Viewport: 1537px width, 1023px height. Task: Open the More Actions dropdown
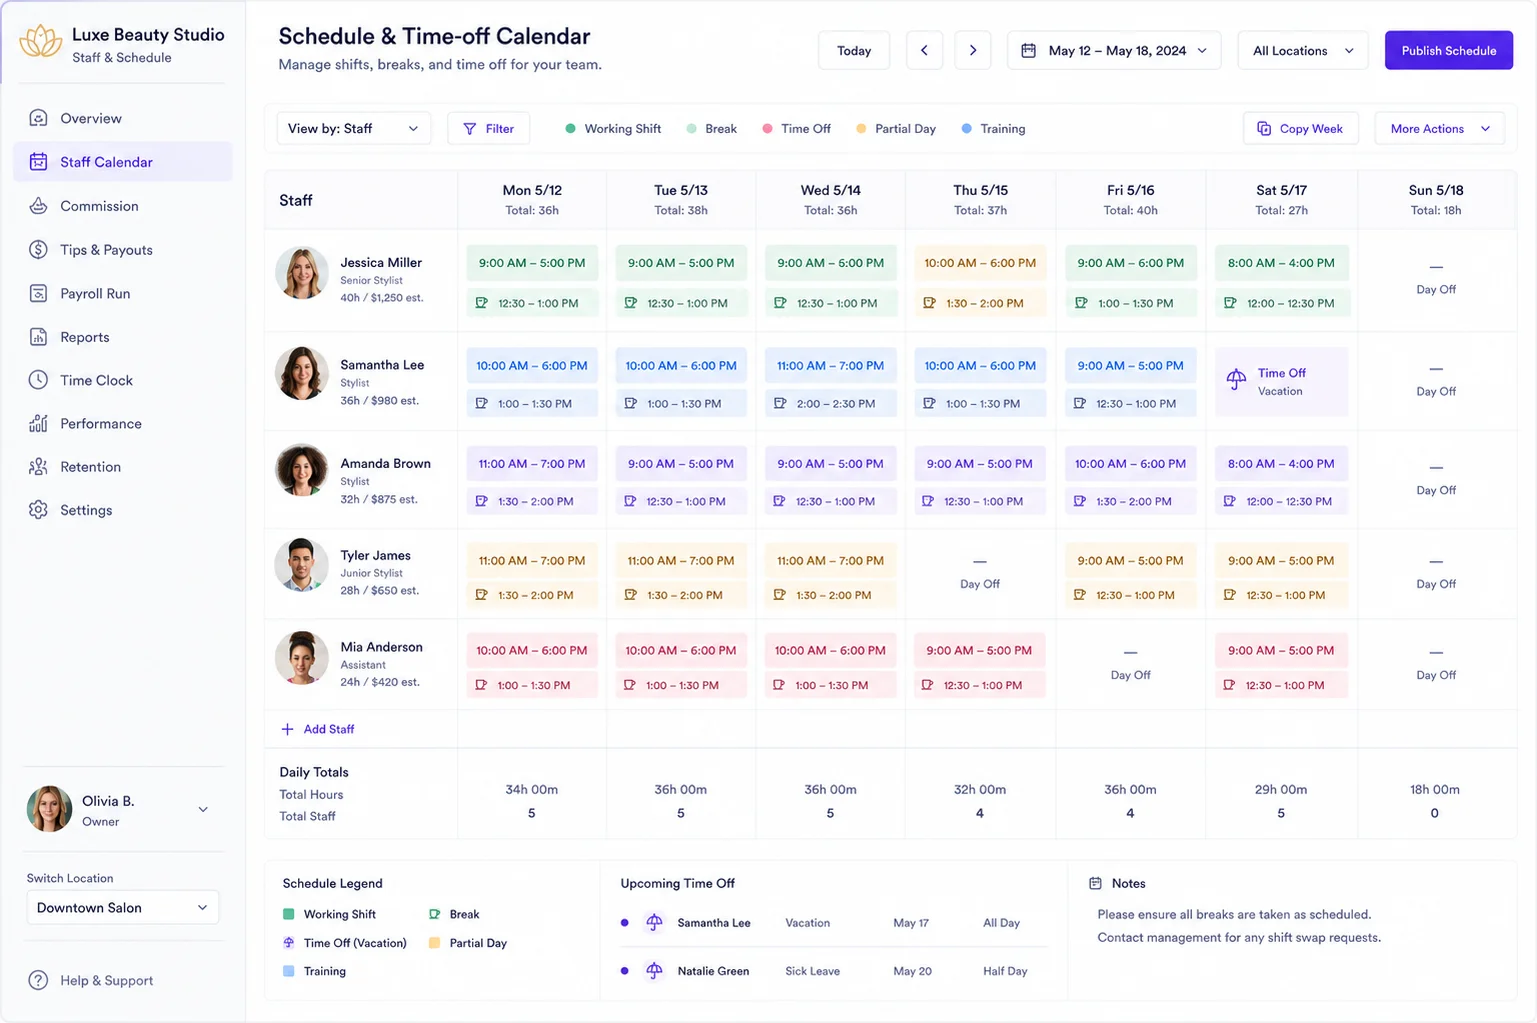[1440, 129]
